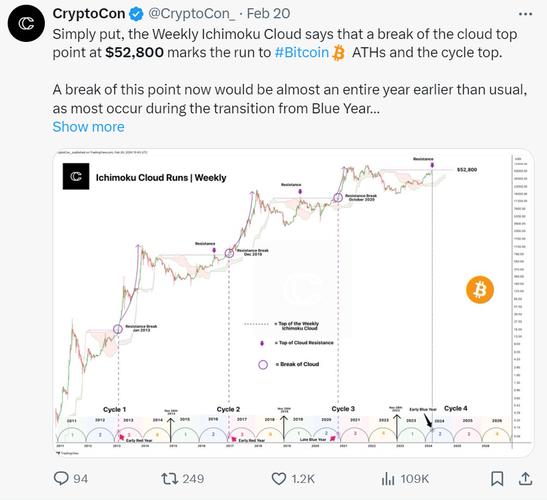Click the $52,800 price label on chart
547x500 pixels.
(x=467, y=170)
